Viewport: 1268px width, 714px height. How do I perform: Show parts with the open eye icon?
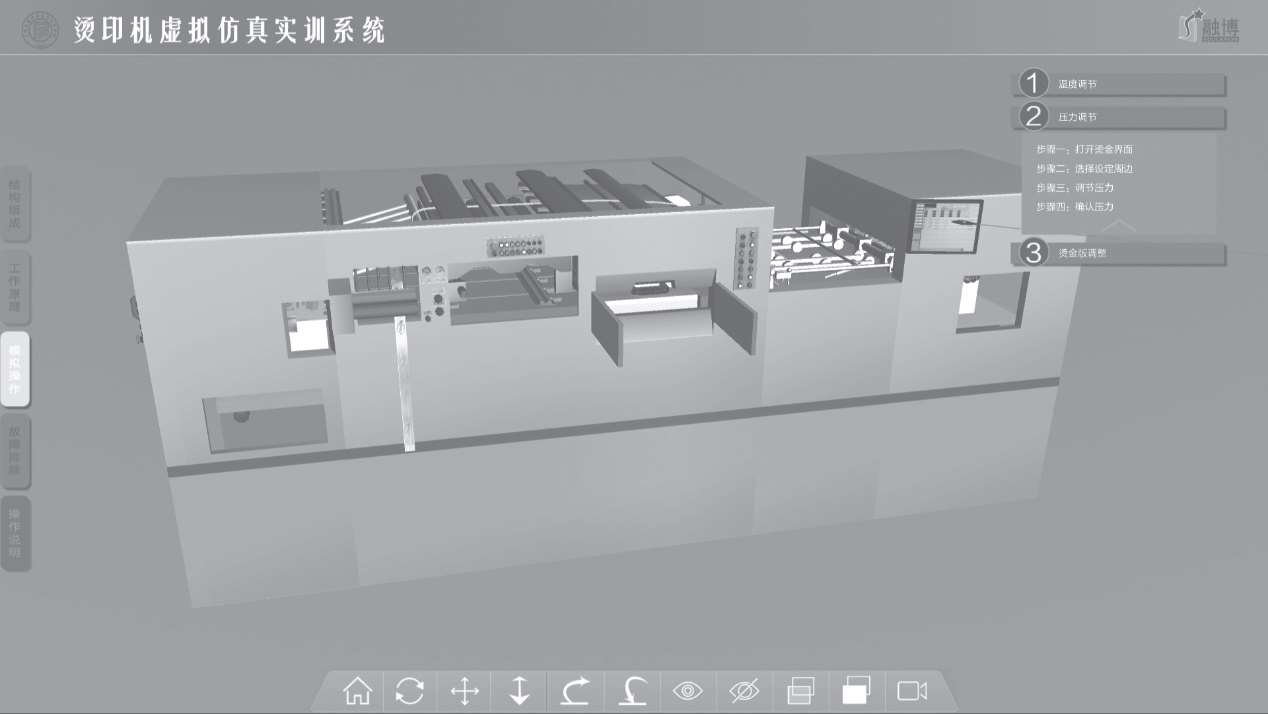pos(688,691)
